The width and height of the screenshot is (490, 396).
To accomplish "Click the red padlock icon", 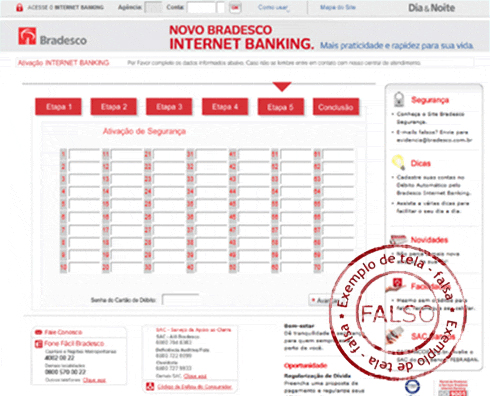I will coord(20,7).
